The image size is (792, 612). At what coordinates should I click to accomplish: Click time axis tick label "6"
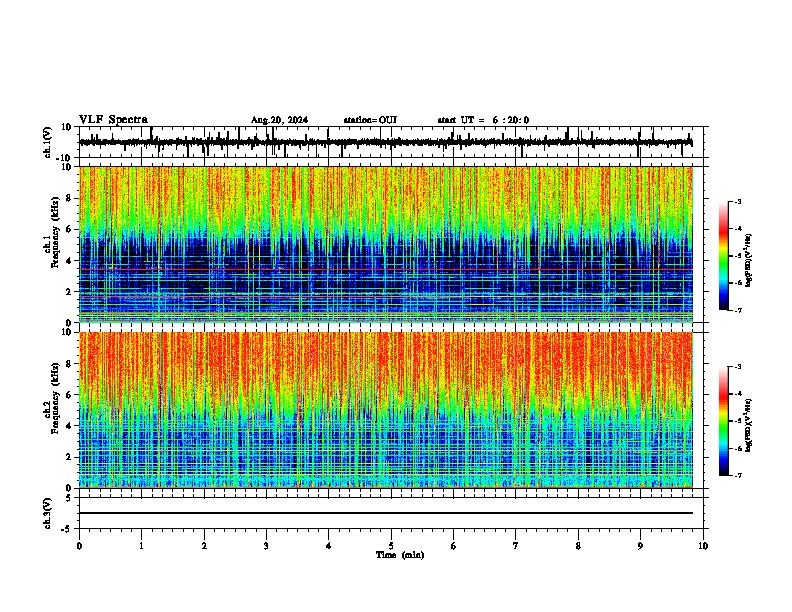[x=454, y=546]
